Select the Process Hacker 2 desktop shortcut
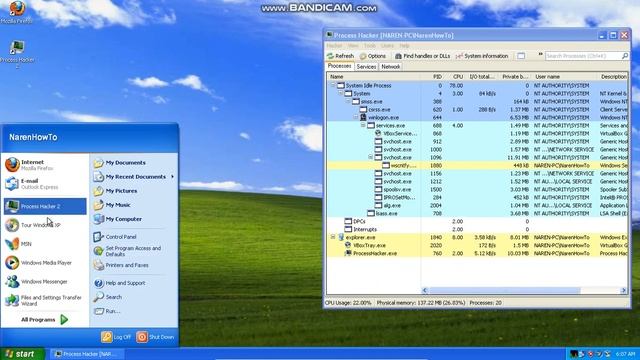Viewport: 640px width, 360px height. click(x=17, y=54)
